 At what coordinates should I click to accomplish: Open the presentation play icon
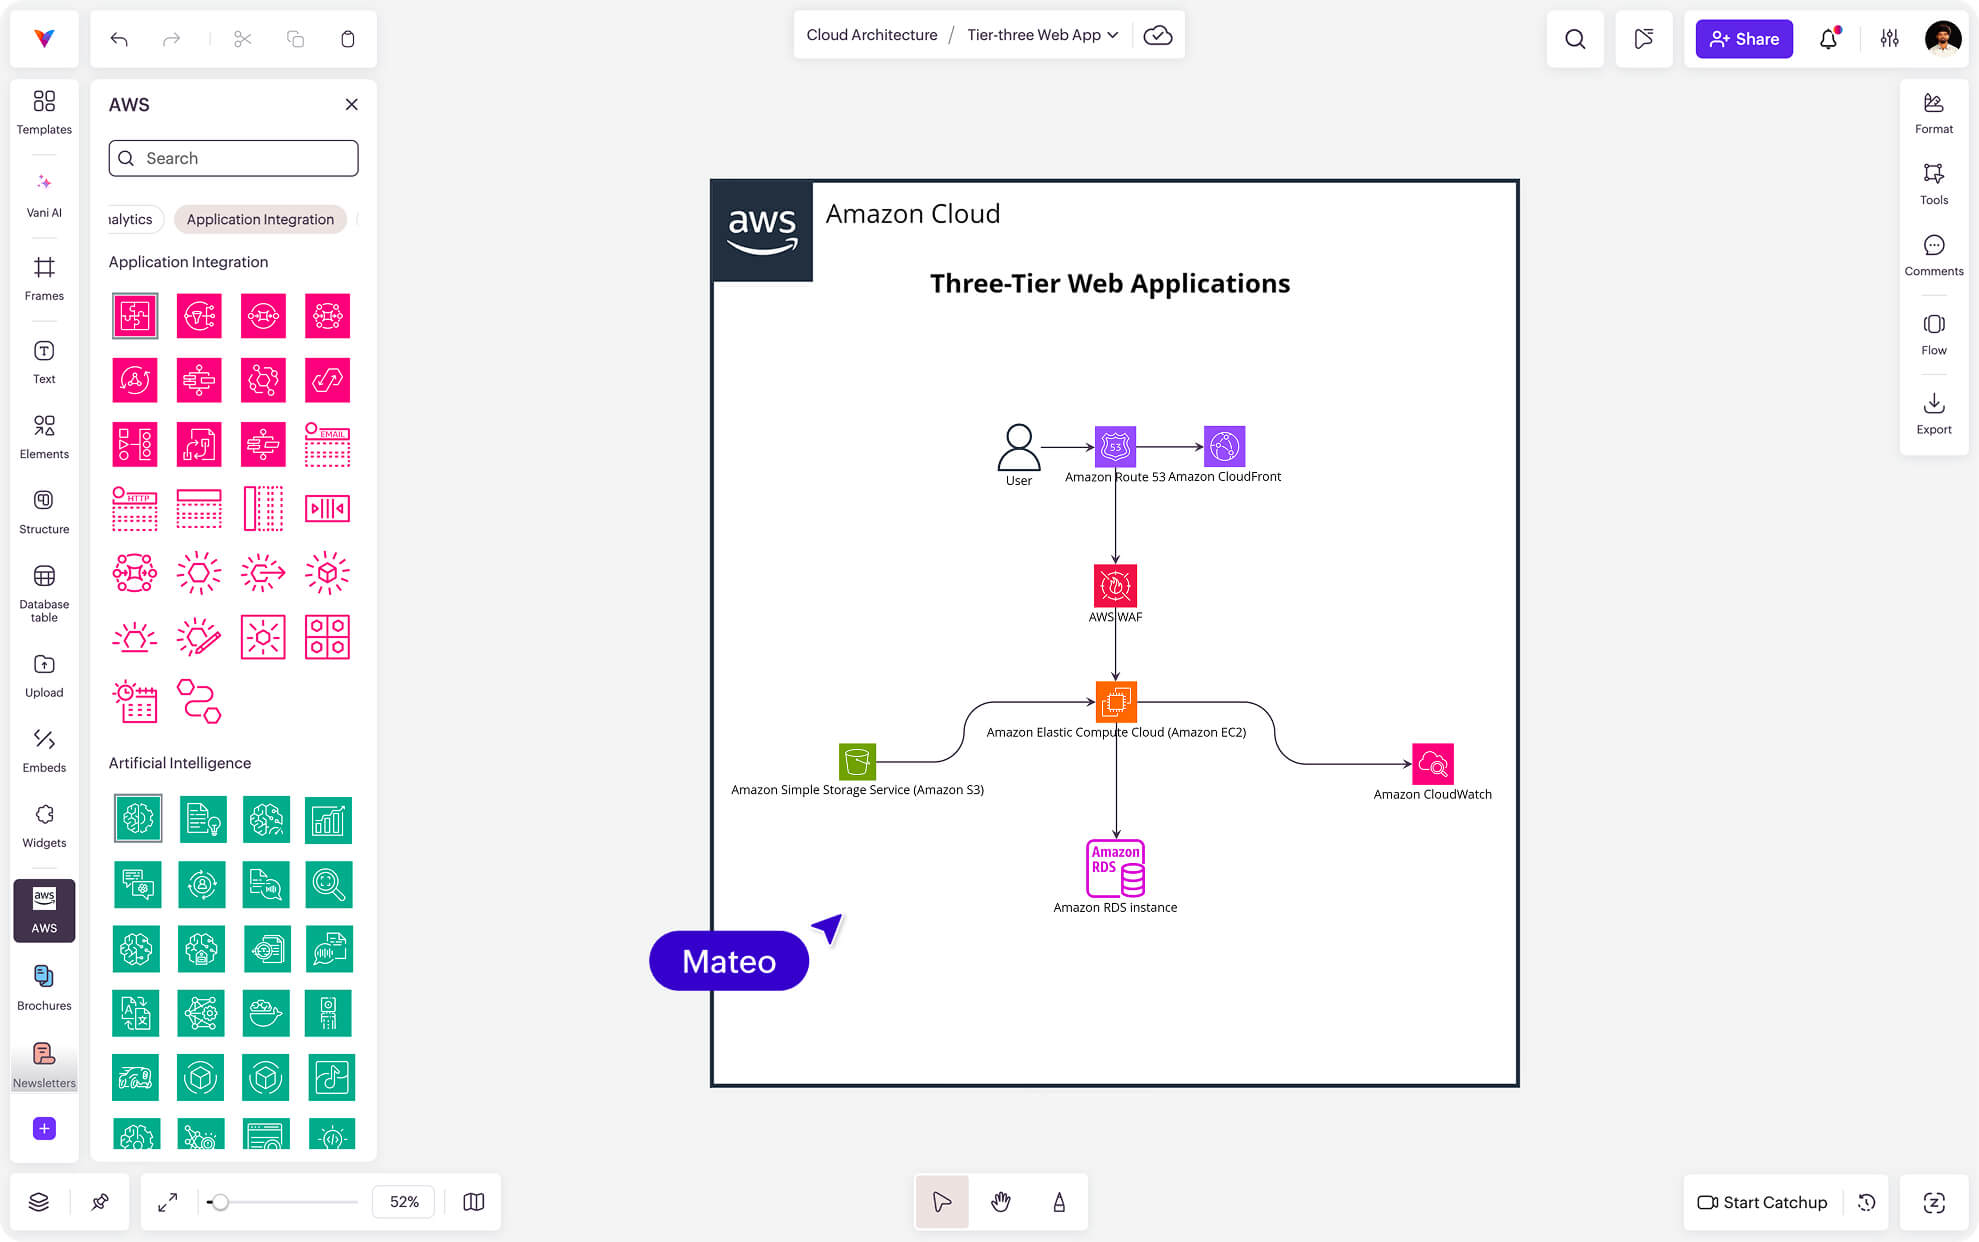click(x=1644, y=39)
